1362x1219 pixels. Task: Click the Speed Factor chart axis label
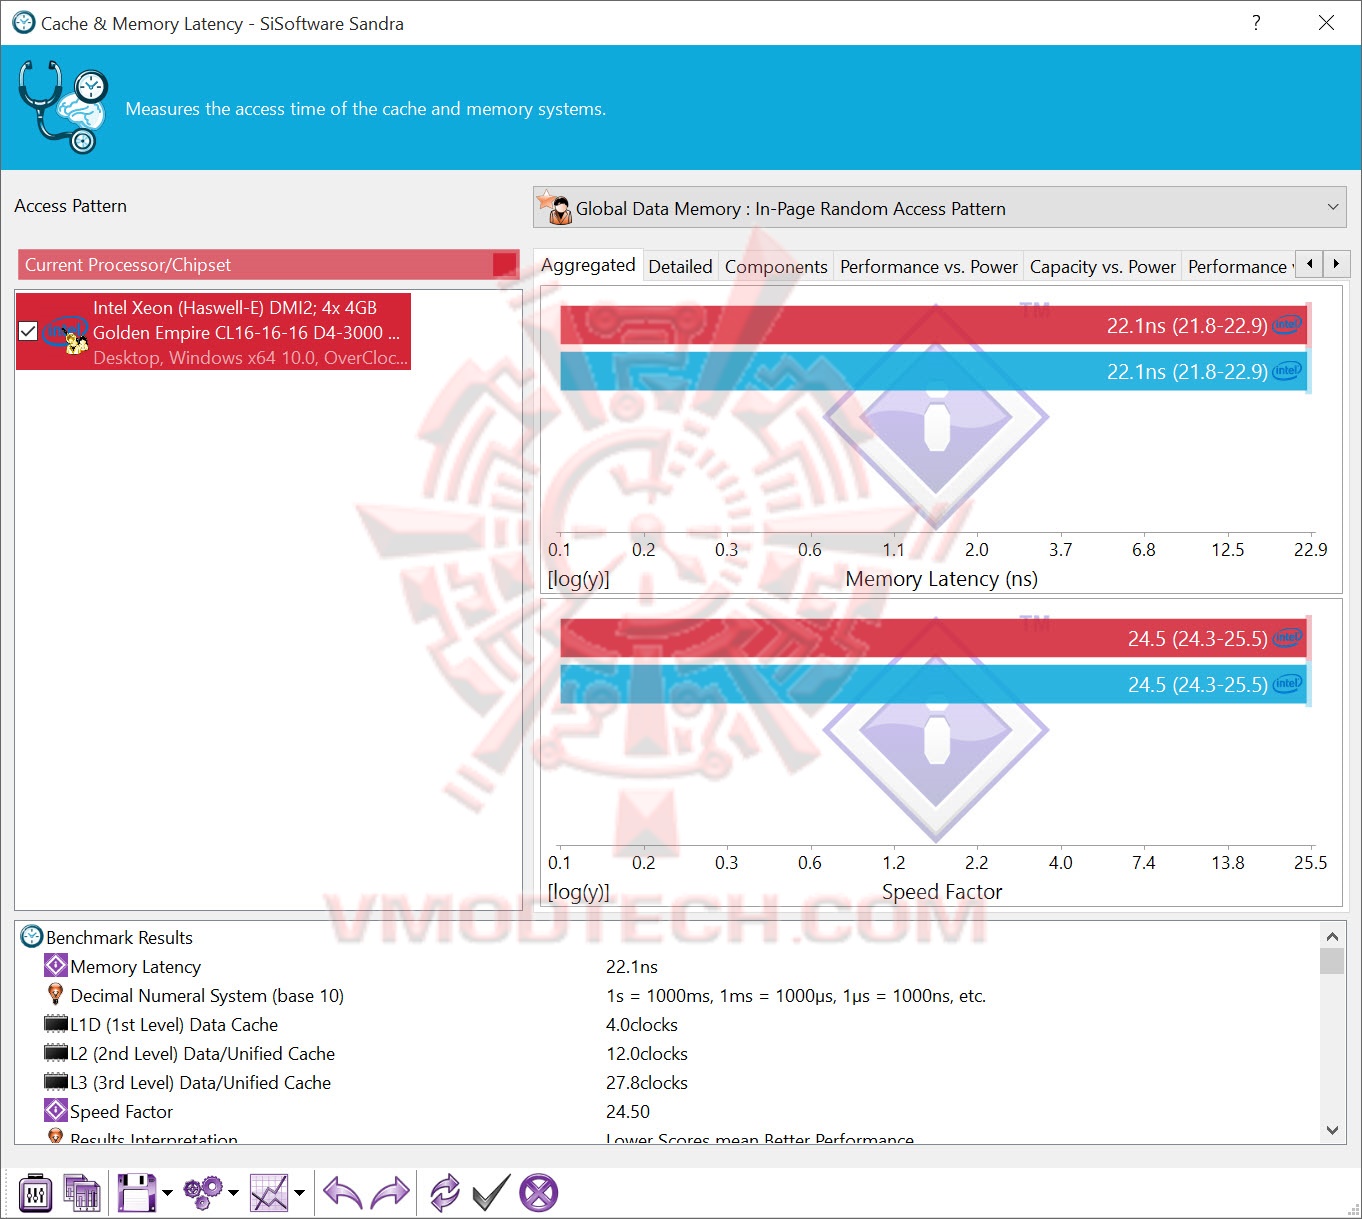coord(942,891)
